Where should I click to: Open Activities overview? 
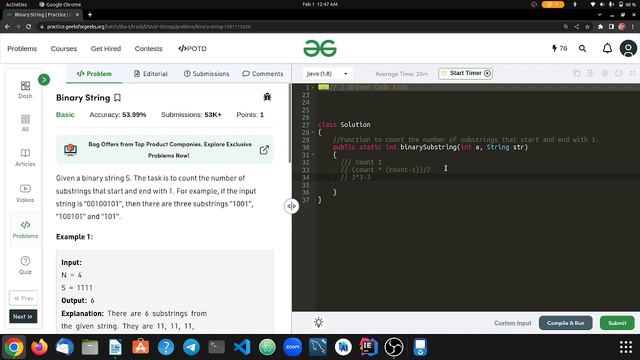pyautogui.click(x=16, y=4)
